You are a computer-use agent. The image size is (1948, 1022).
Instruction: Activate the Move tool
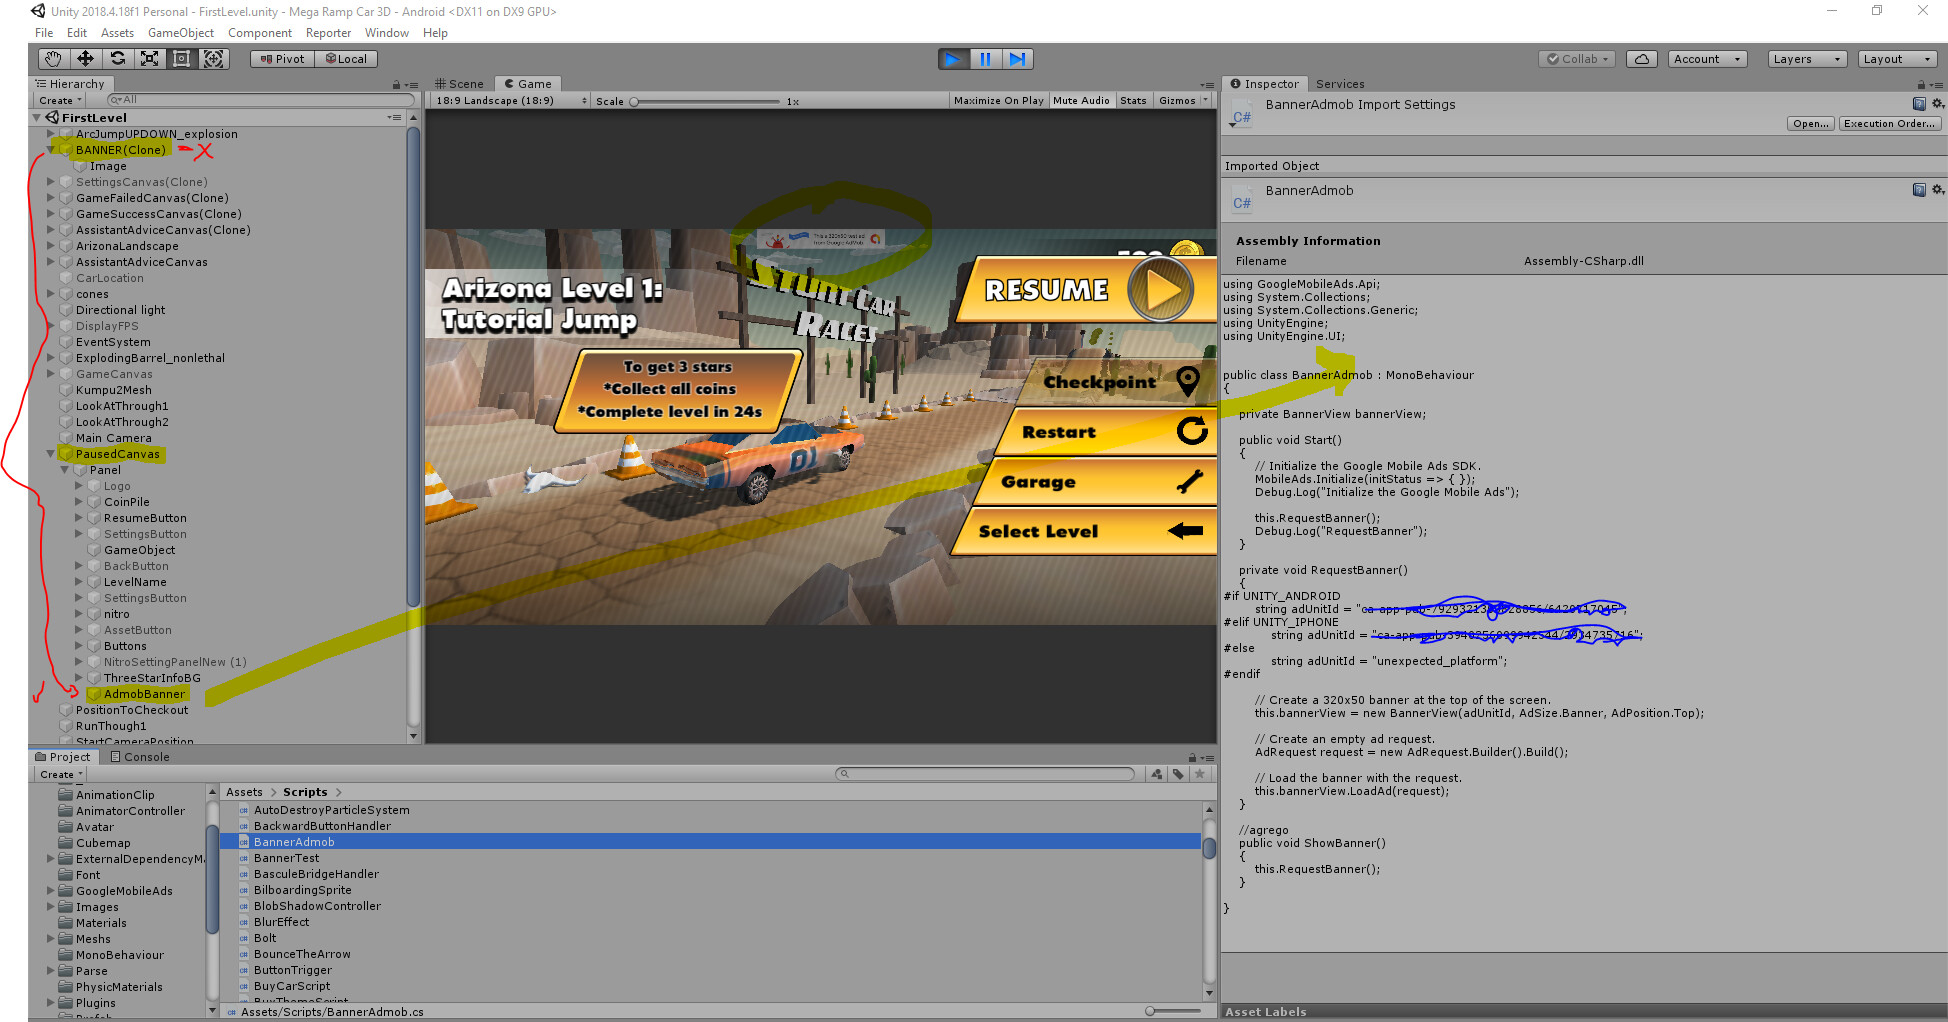pos(85,59)
